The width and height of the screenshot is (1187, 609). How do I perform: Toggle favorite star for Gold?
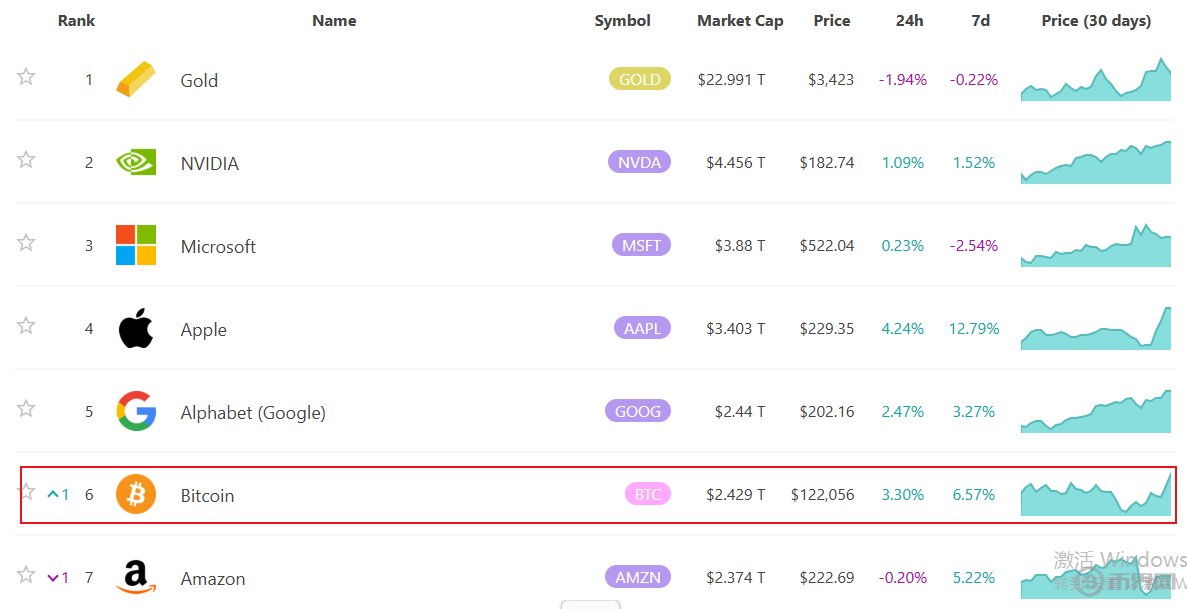26,77
